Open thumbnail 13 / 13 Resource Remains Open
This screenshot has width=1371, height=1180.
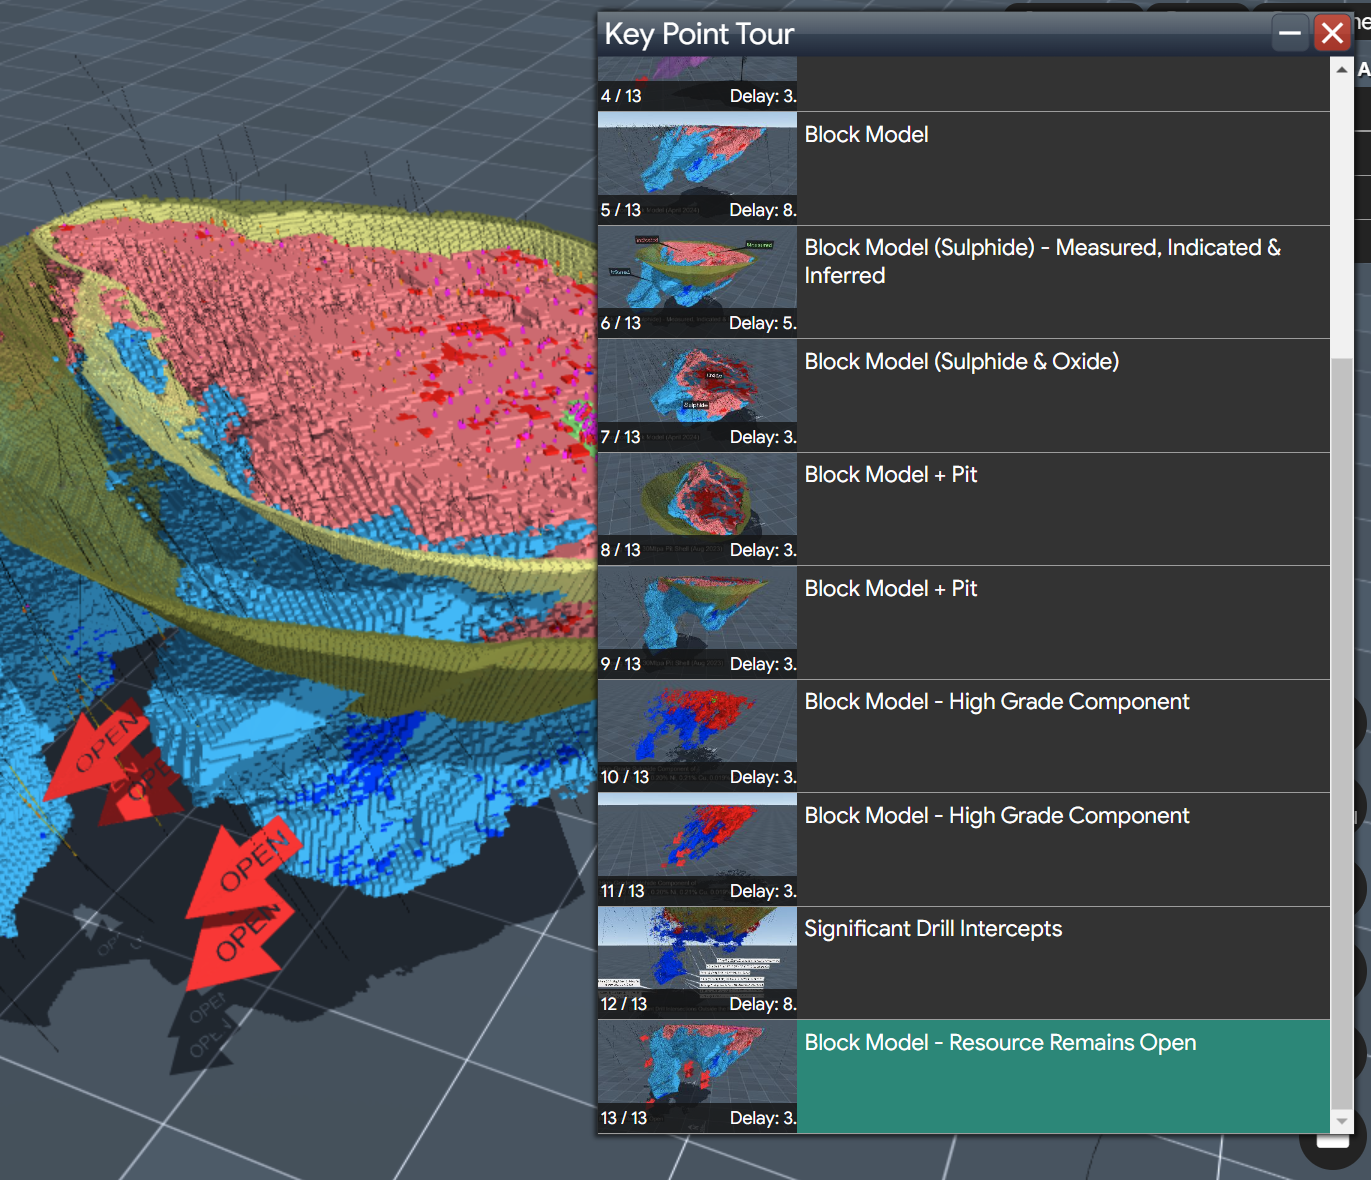coord(697,1075)
